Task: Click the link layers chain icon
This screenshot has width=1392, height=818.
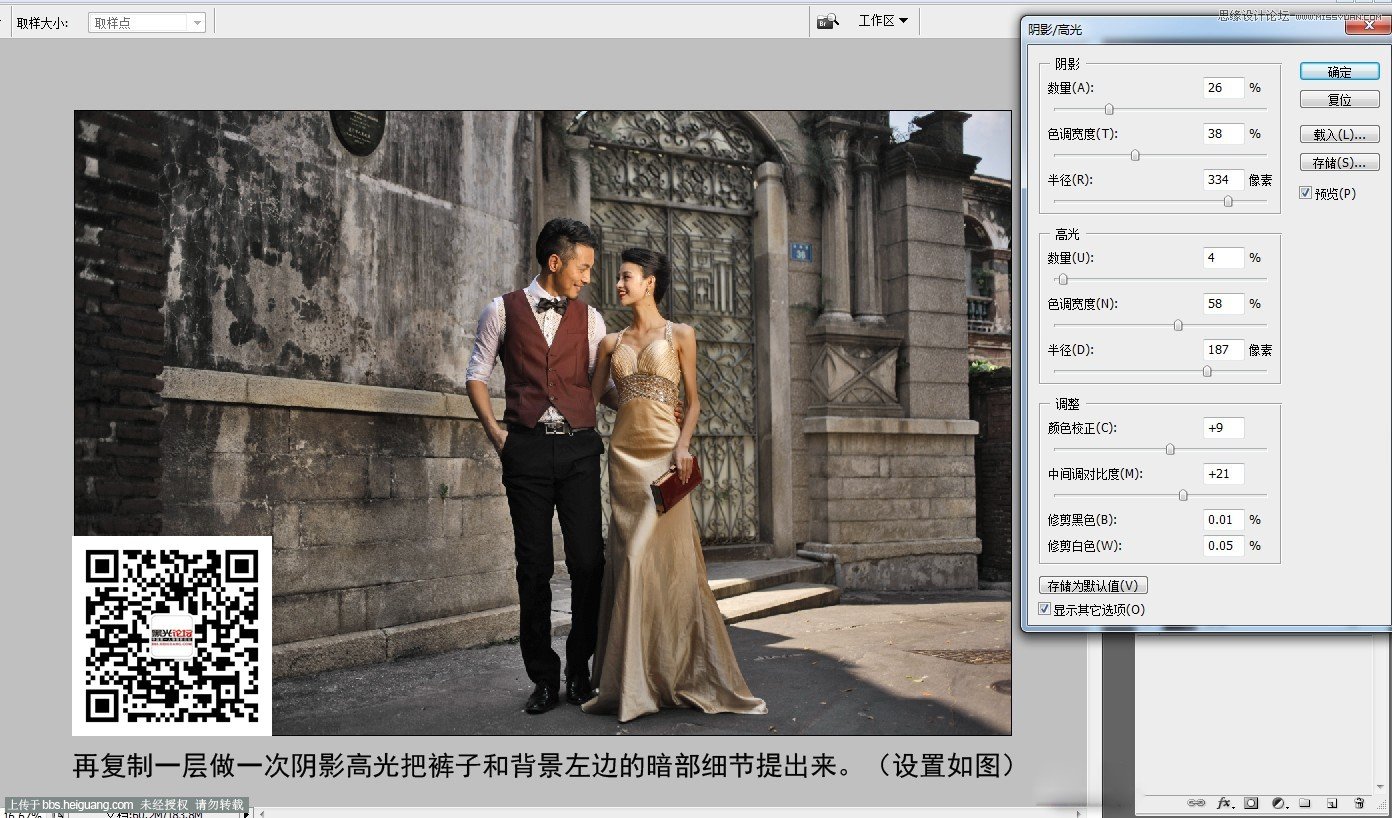Action: pos(1196,803)
